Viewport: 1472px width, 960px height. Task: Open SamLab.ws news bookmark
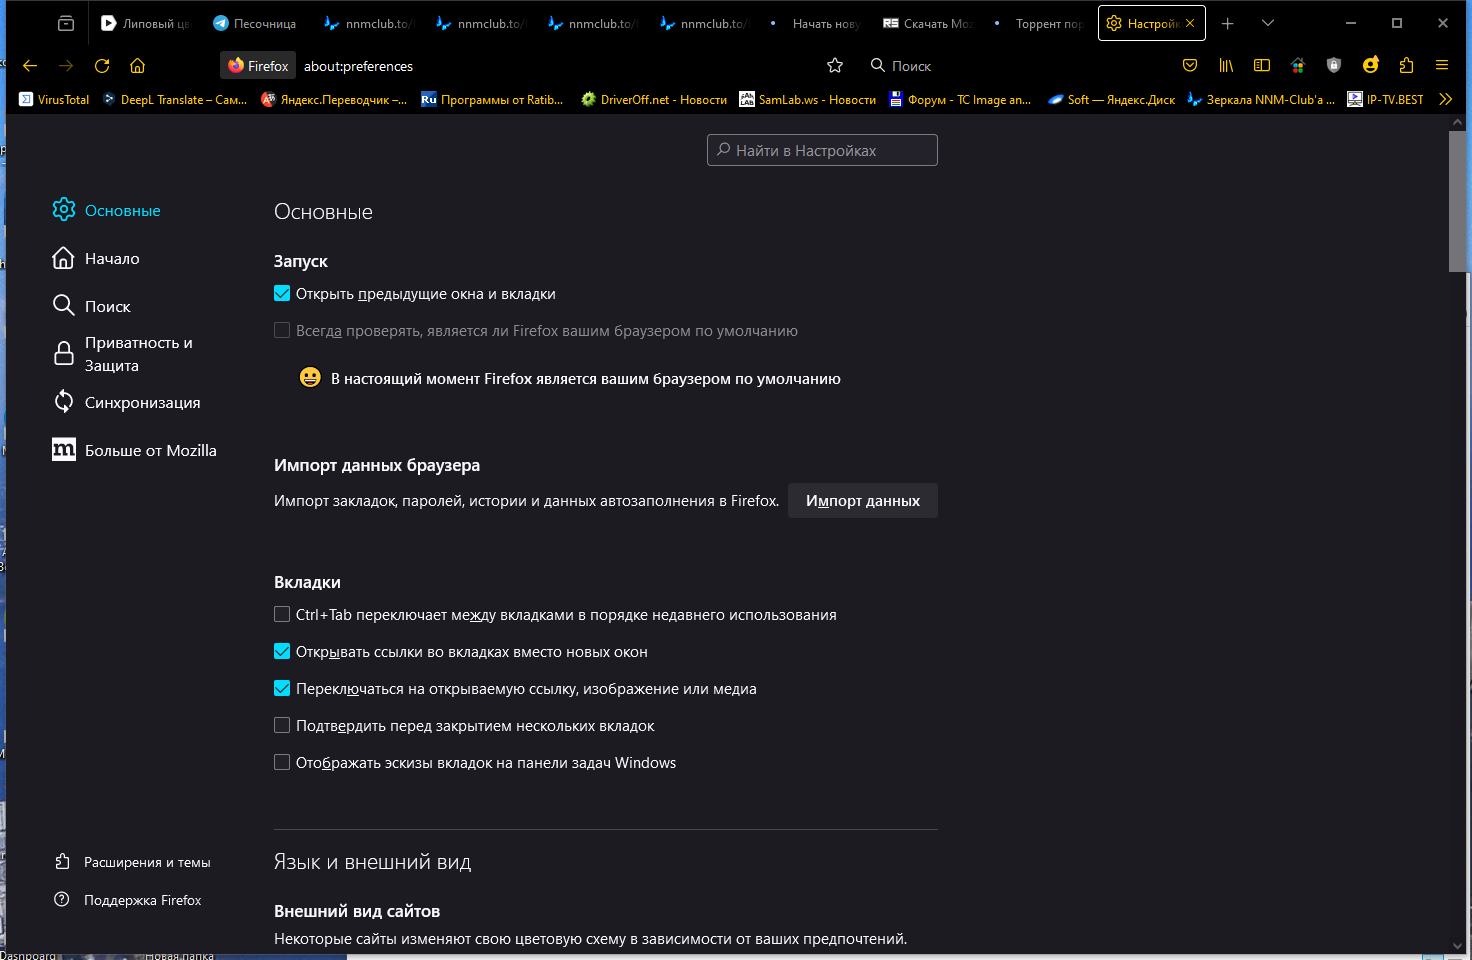tap(807, 99)
